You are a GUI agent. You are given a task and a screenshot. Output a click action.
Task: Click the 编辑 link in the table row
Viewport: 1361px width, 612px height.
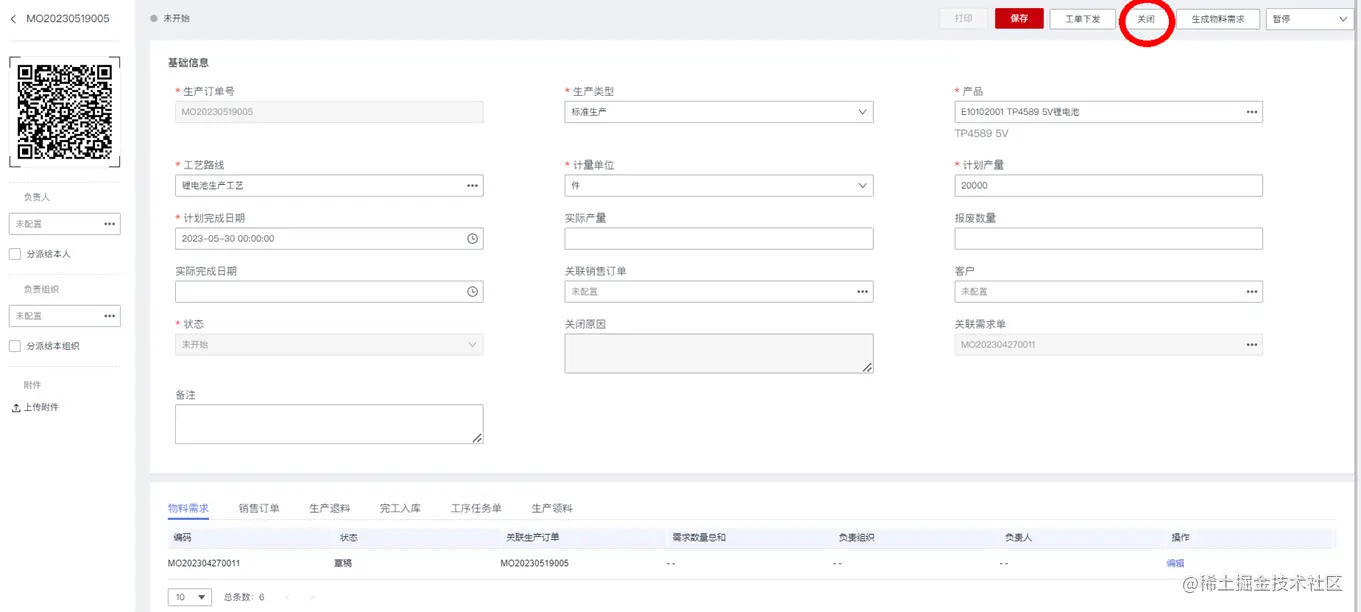(x=1175, y=564)
